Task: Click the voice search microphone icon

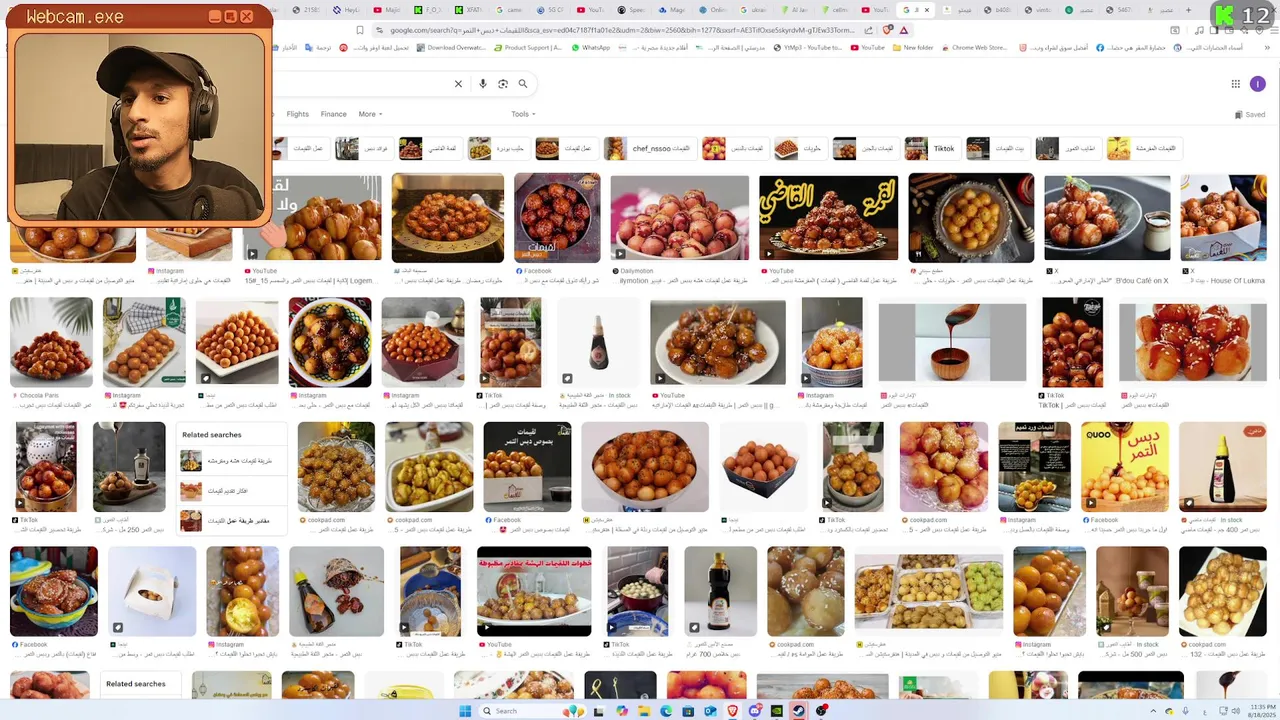Action: pyautogui.click(x=483, y=84)
